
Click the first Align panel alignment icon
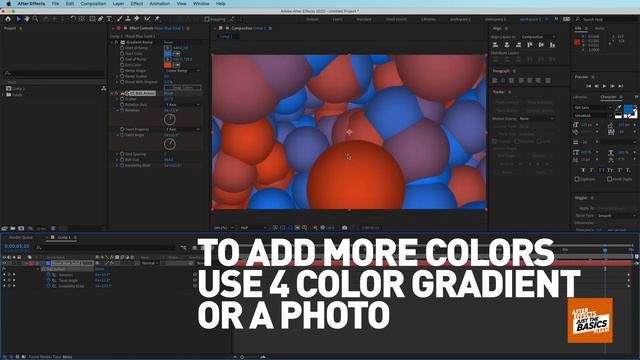[x=495, y=45]
